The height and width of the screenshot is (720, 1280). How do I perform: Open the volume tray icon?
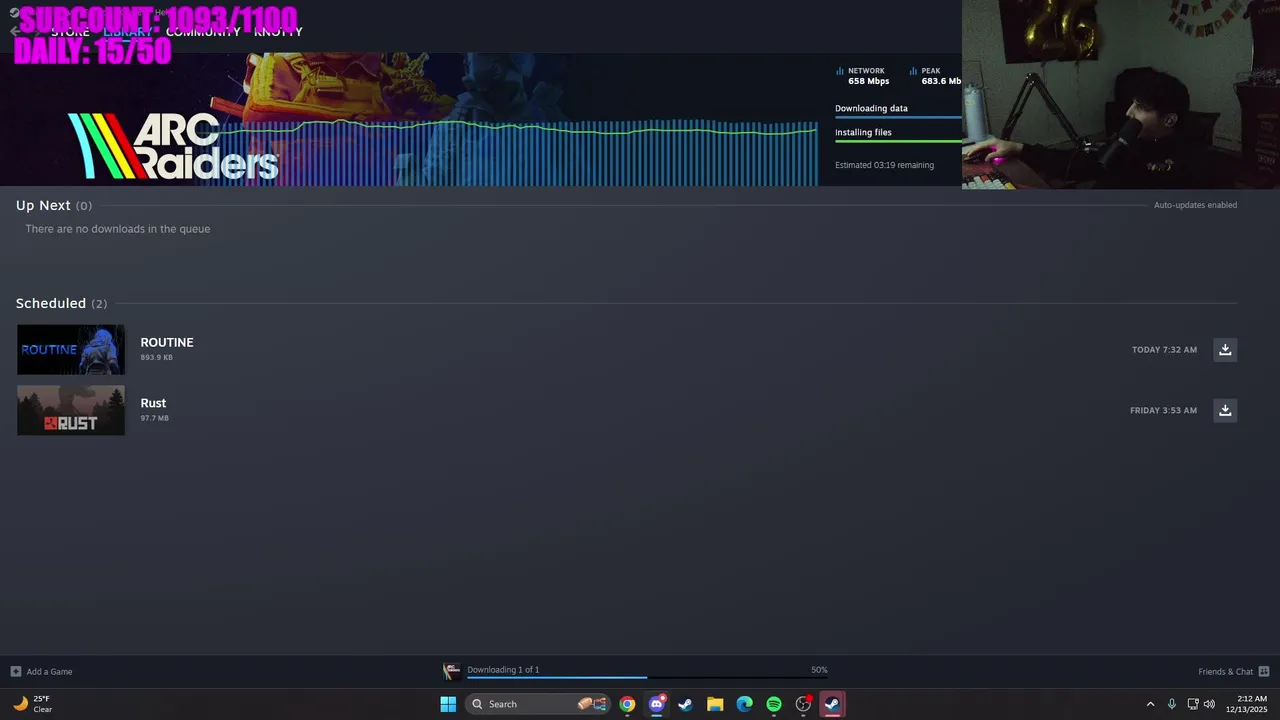coord(1209,704)
